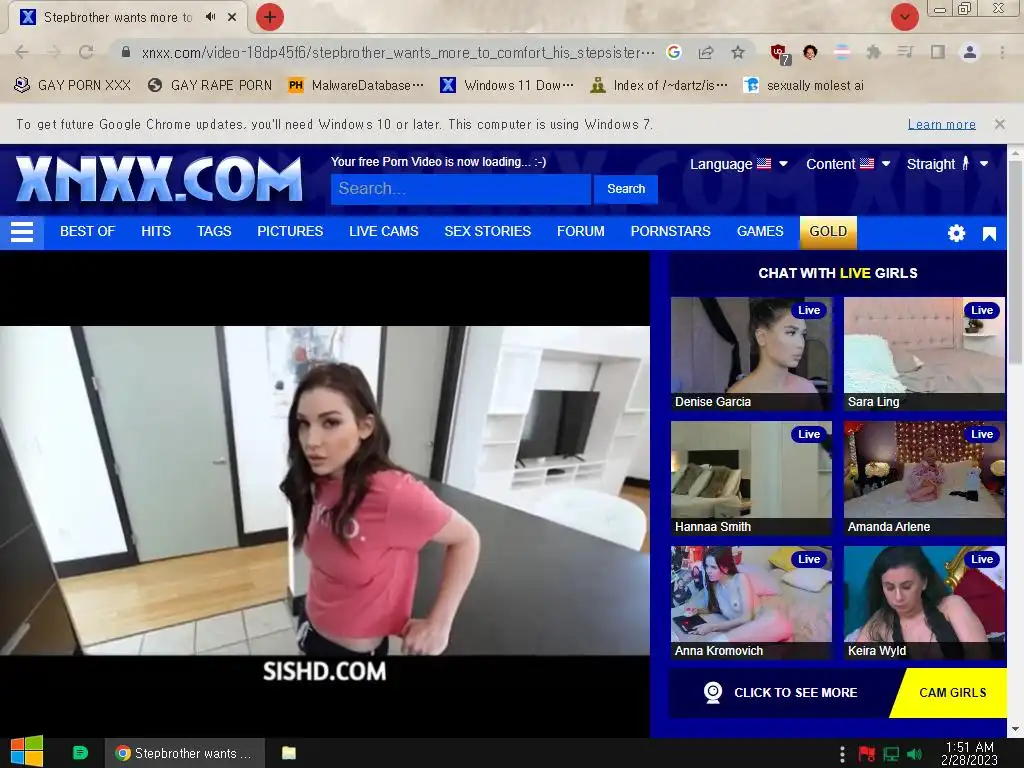Expand the Content country dropdown
Screen dimensions: 1024x768
[x=848, y=164]
